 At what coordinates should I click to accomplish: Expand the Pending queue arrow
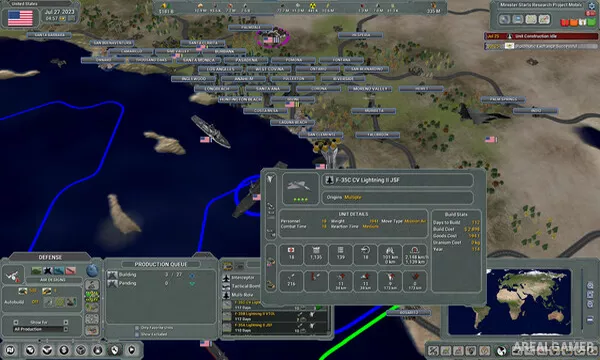point(192,283)
